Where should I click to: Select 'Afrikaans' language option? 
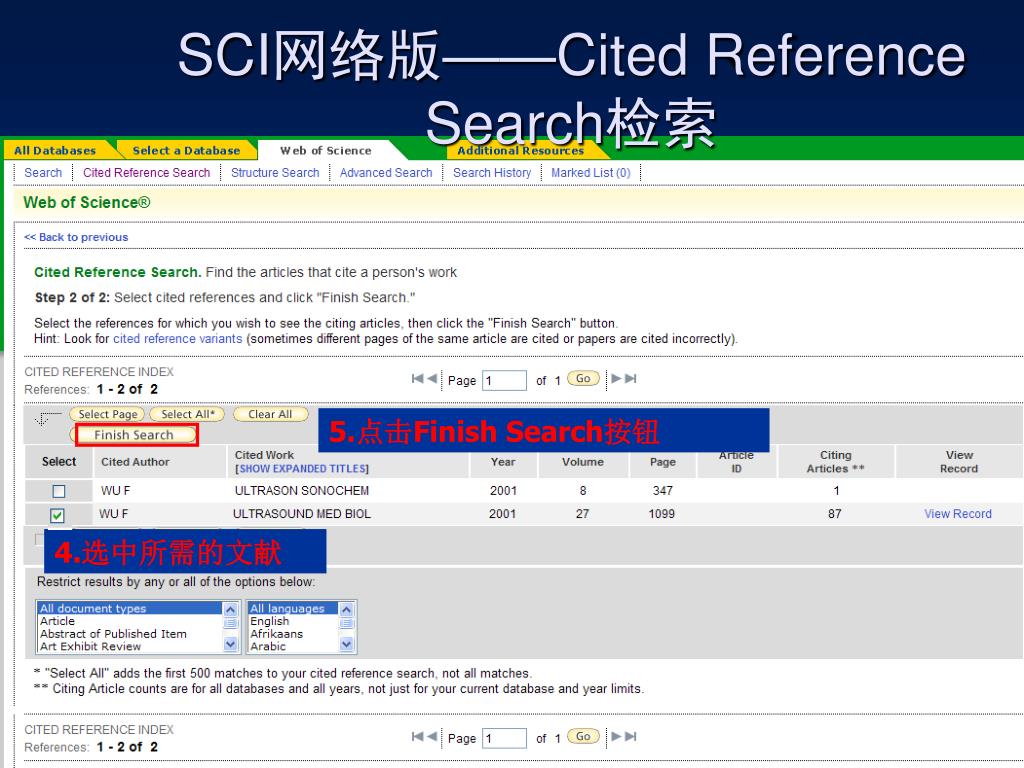pyautogui.click(x=293, y=633)
